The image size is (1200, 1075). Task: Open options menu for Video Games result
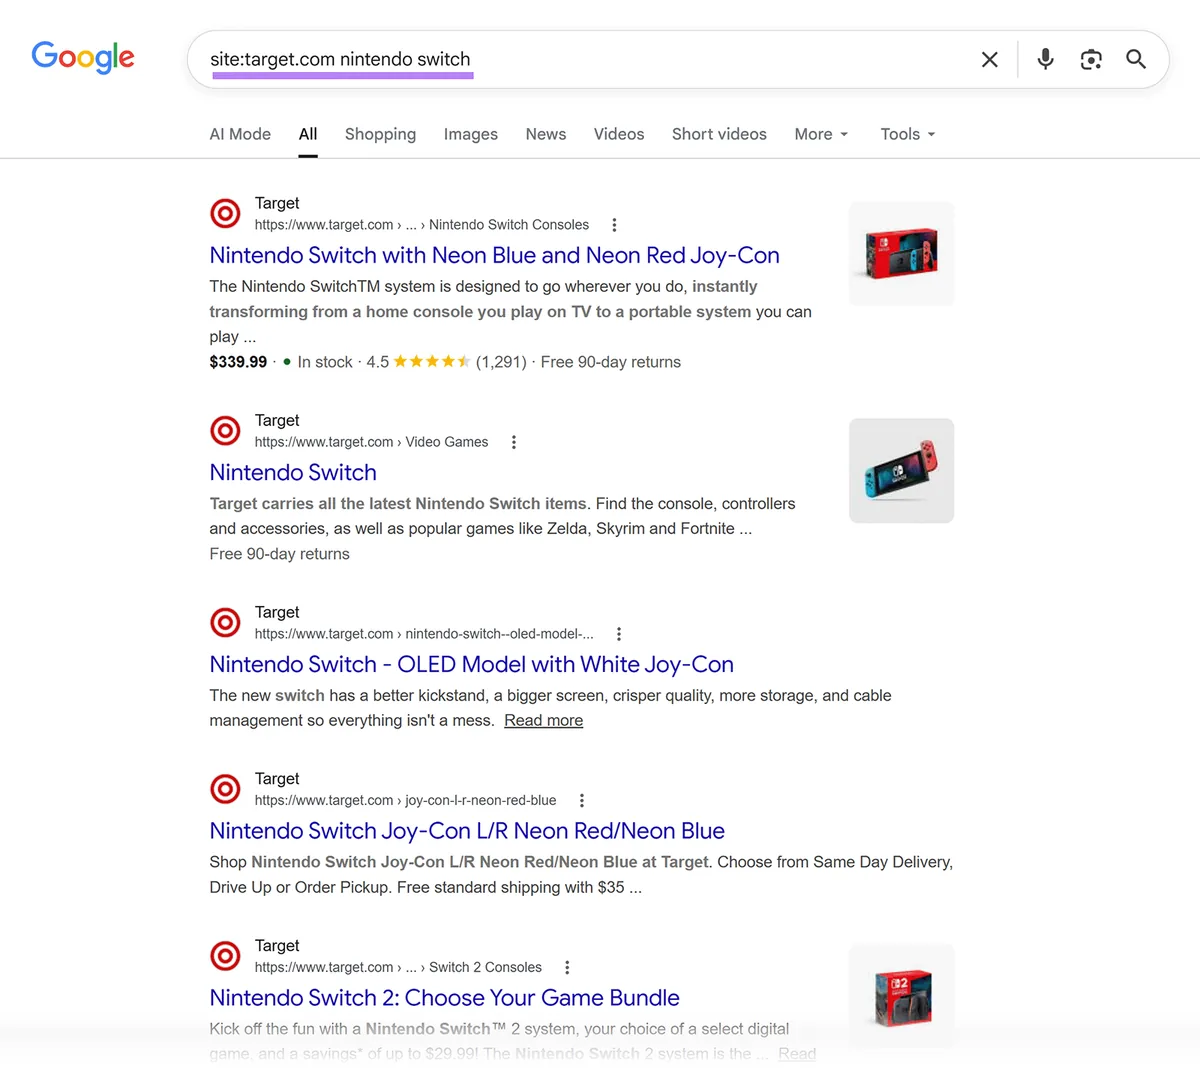514,442
